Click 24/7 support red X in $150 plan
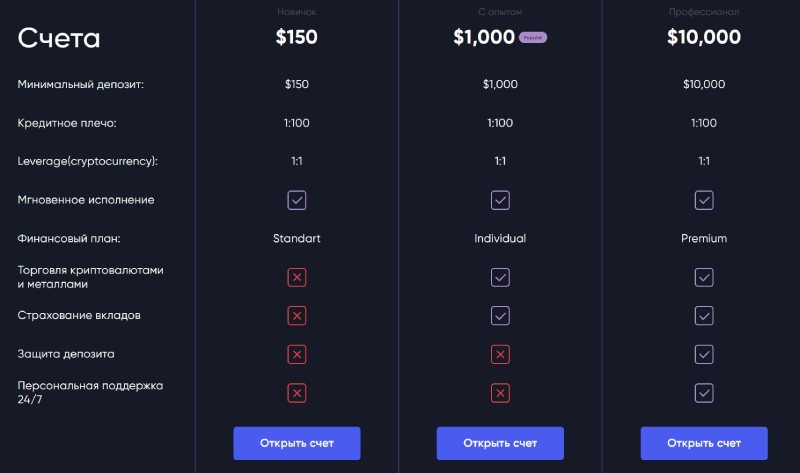The width and height of the screenshot is (800, 473). coord(297,393)
